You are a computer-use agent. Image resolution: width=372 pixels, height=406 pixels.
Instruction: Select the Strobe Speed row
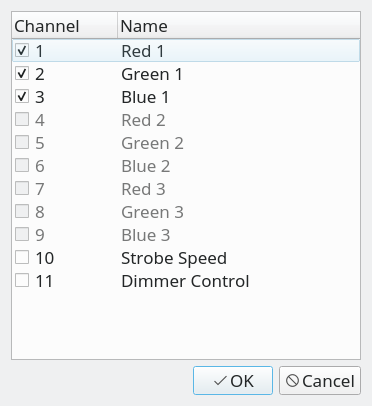186,258
